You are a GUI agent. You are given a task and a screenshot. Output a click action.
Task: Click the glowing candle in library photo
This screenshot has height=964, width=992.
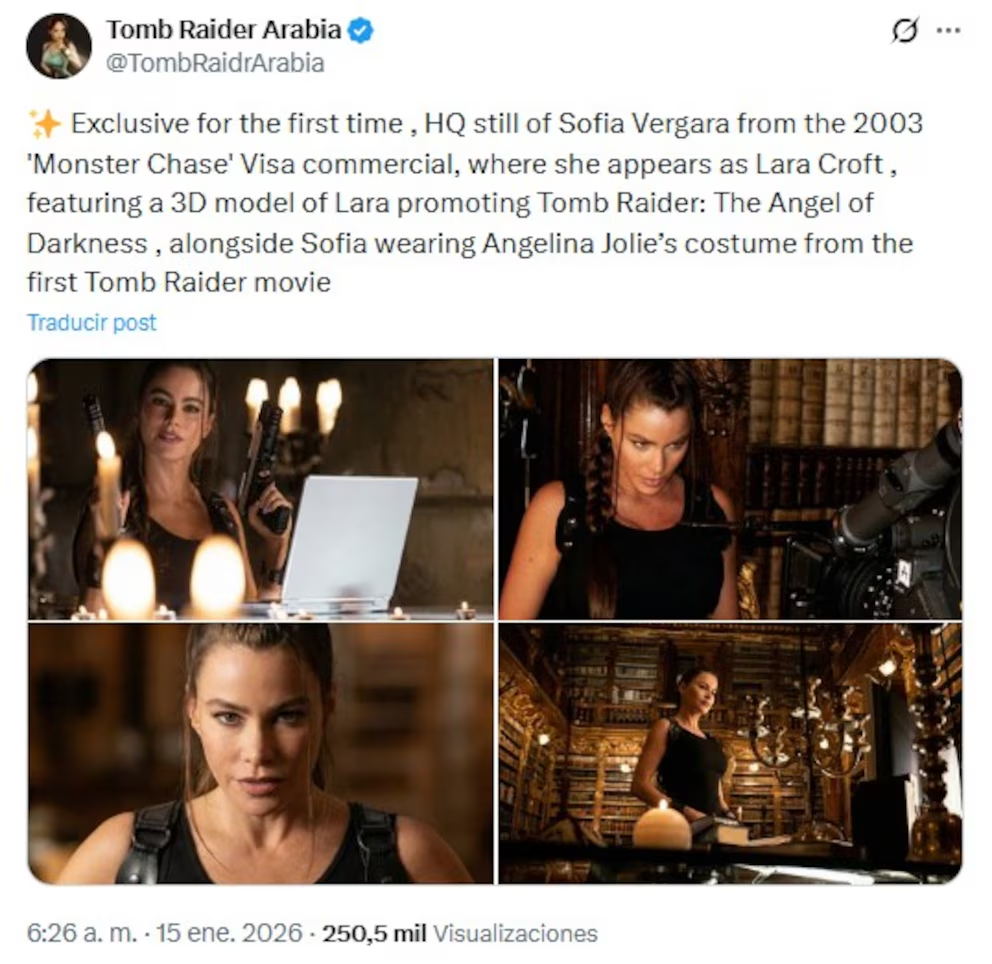tap(662, 825)
